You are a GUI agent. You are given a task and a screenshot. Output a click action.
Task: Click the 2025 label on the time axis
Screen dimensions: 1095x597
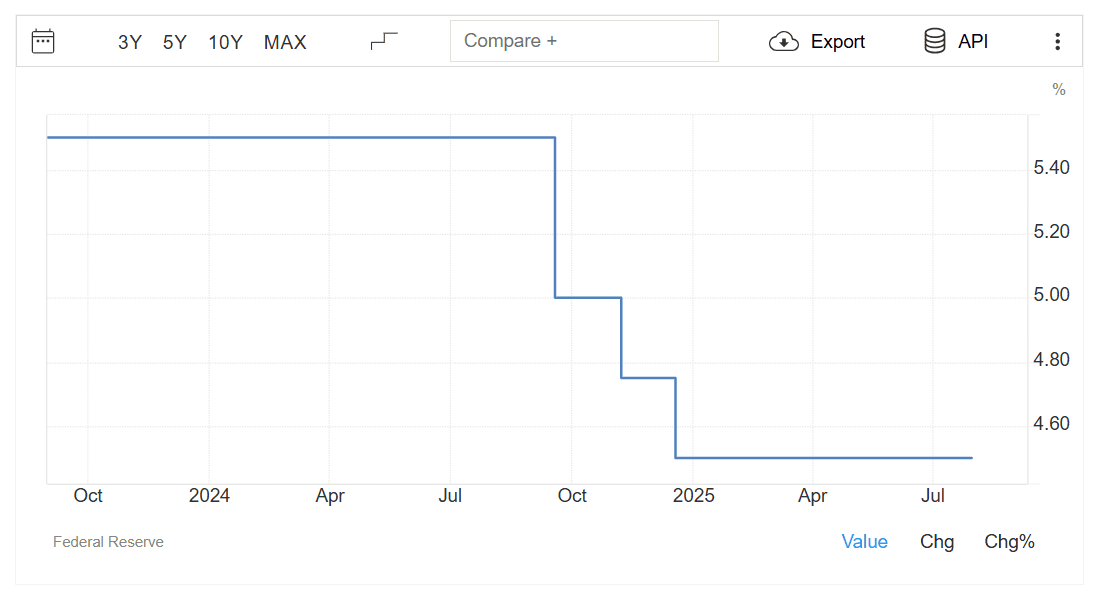click(x=693, y=496)
